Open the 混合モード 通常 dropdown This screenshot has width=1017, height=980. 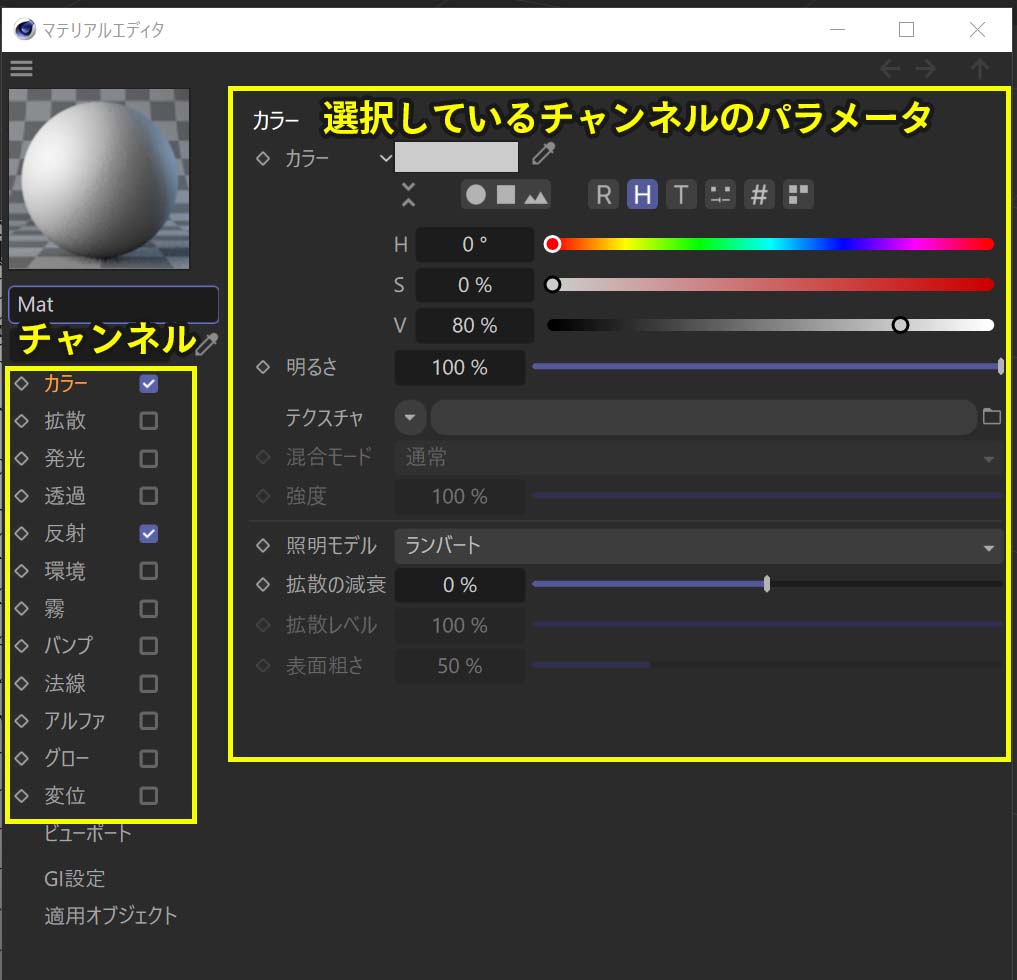pos(698,458)
